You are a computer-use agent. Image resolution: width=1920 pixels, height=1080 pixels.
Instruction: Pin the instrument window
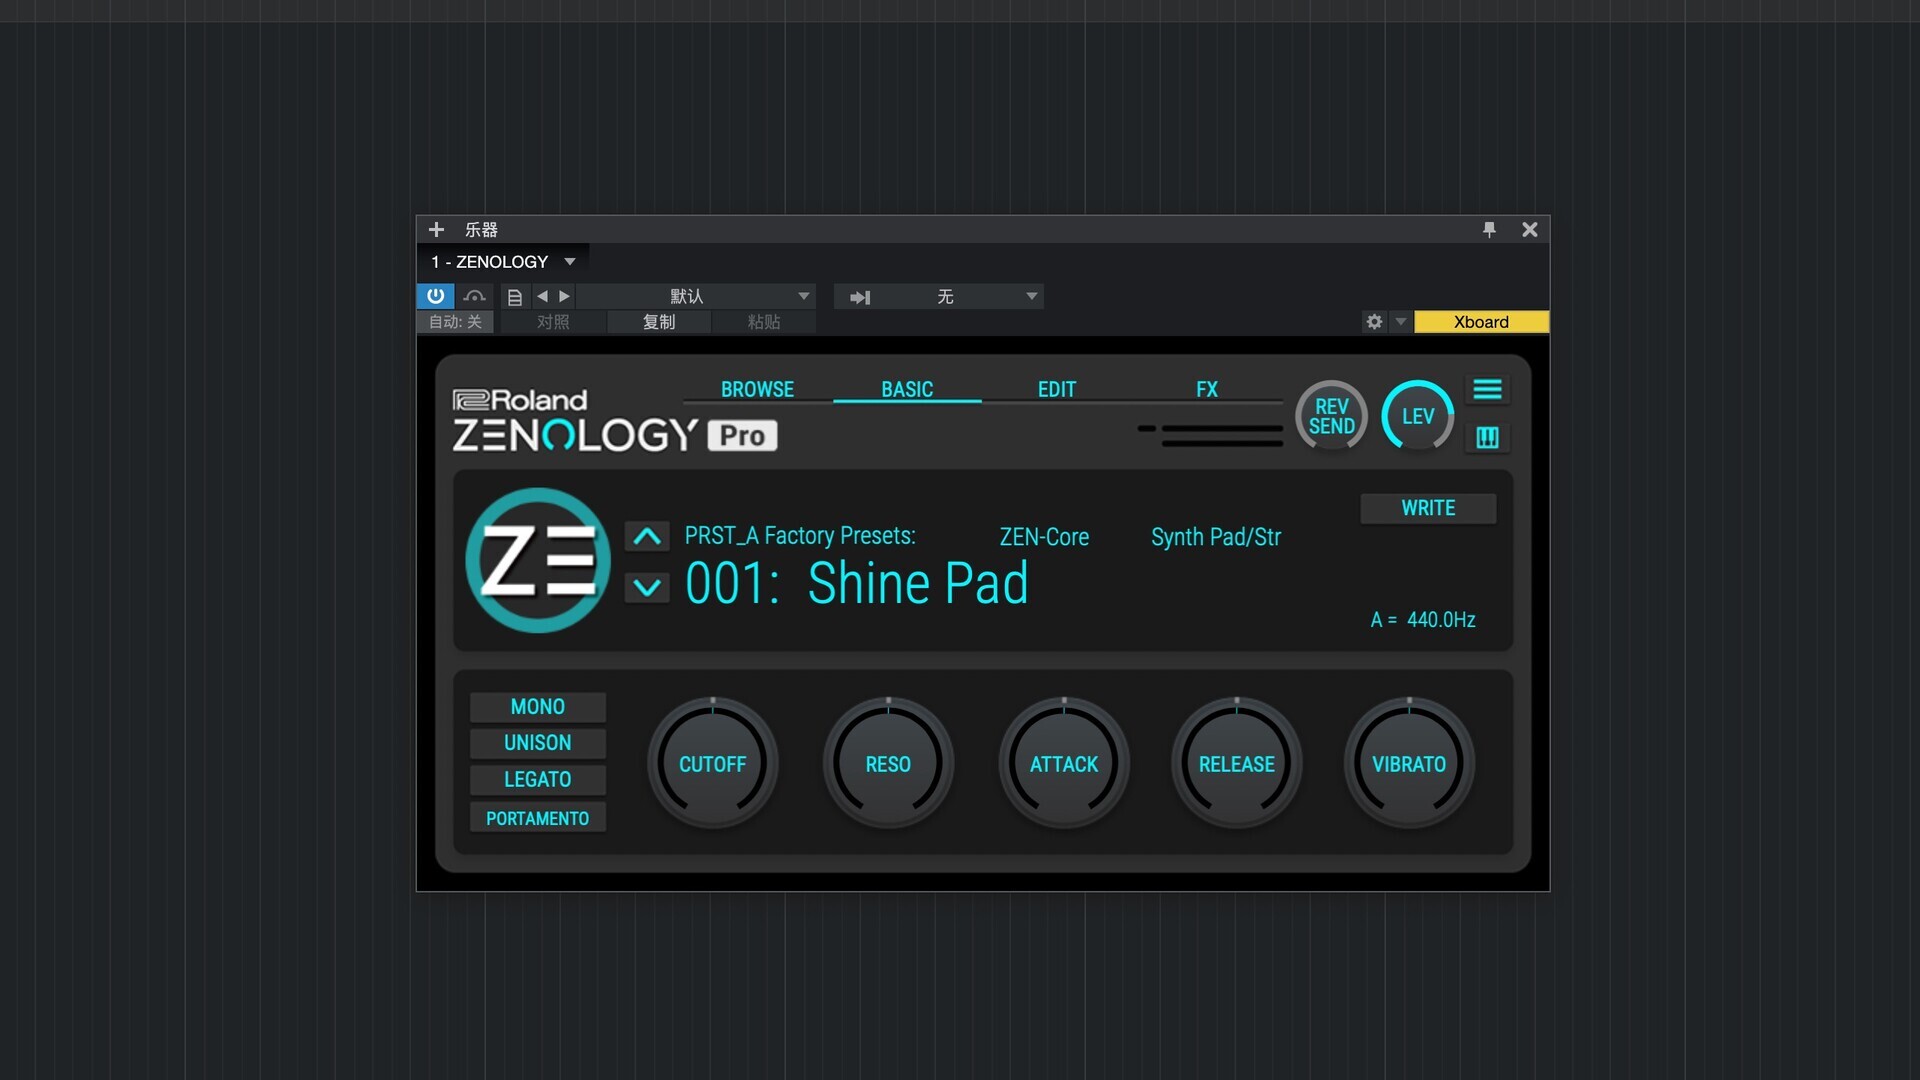coord(1489,229)
